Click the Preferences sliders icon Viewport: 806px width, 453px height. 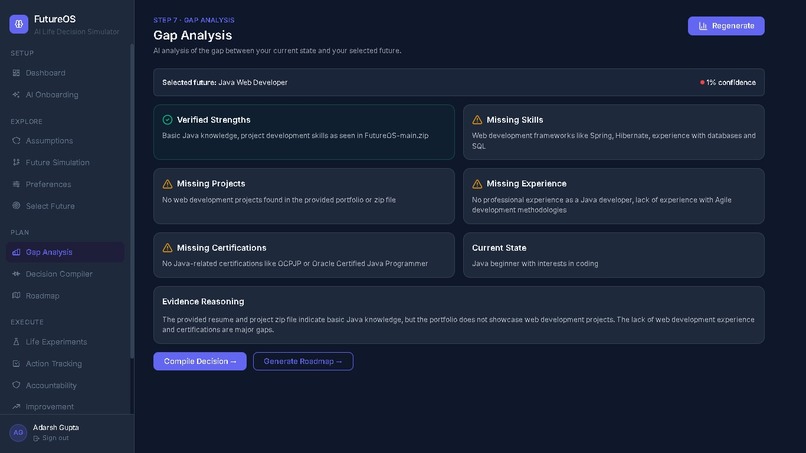[16, 184]
